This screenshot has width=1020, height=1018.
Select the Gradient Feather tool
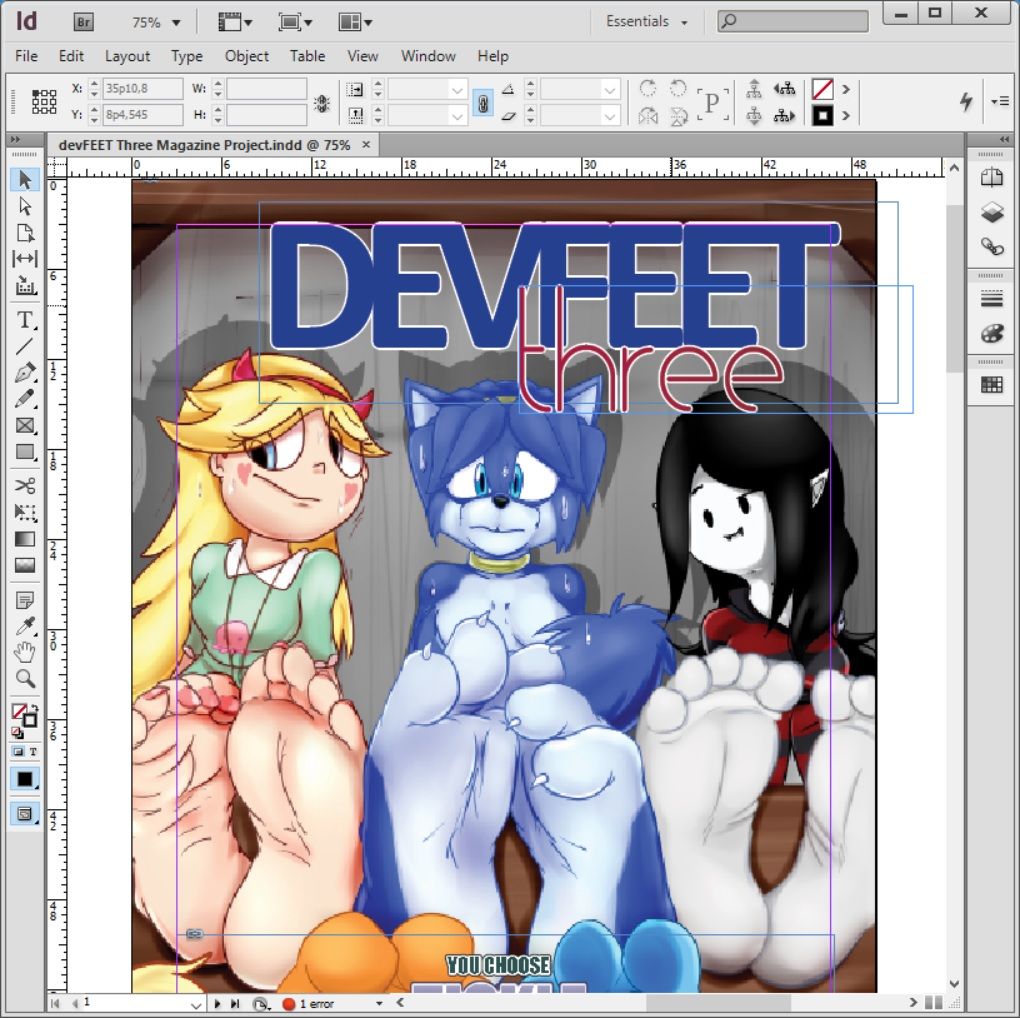[25, 565]
